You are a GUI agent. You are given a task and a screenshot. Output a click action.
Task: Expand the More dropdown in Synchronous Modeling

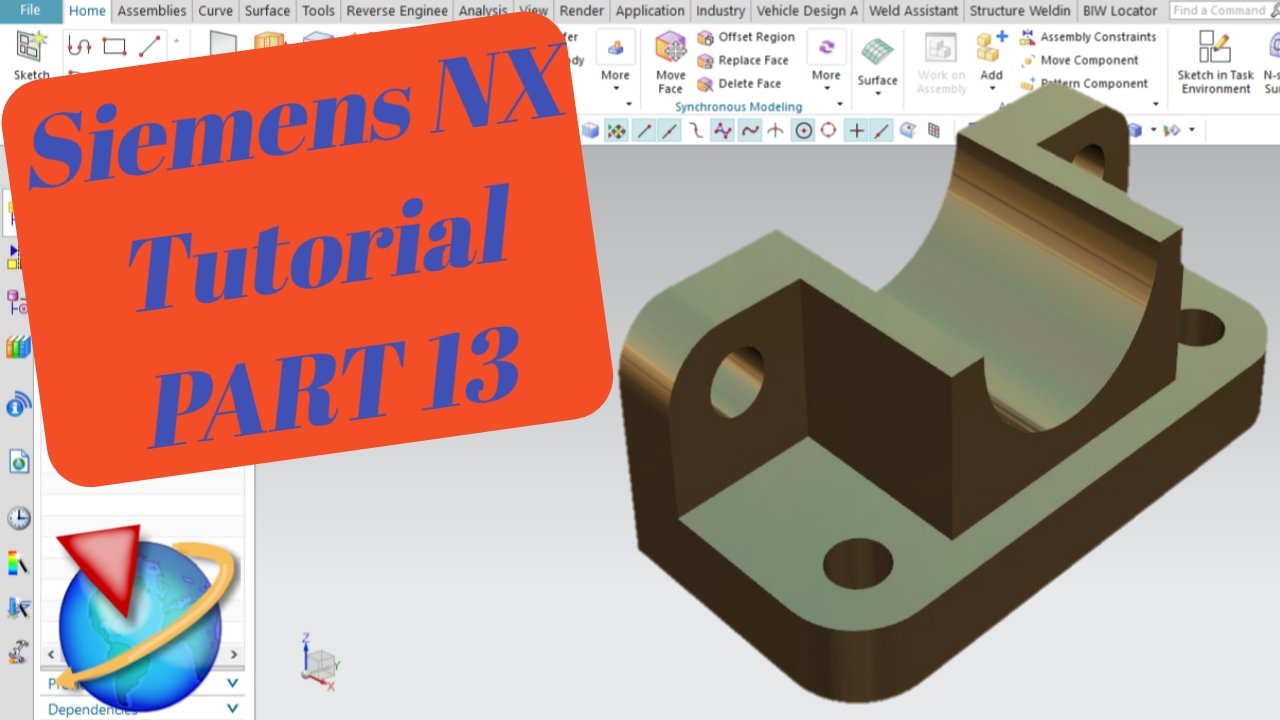tap(826, 69)
